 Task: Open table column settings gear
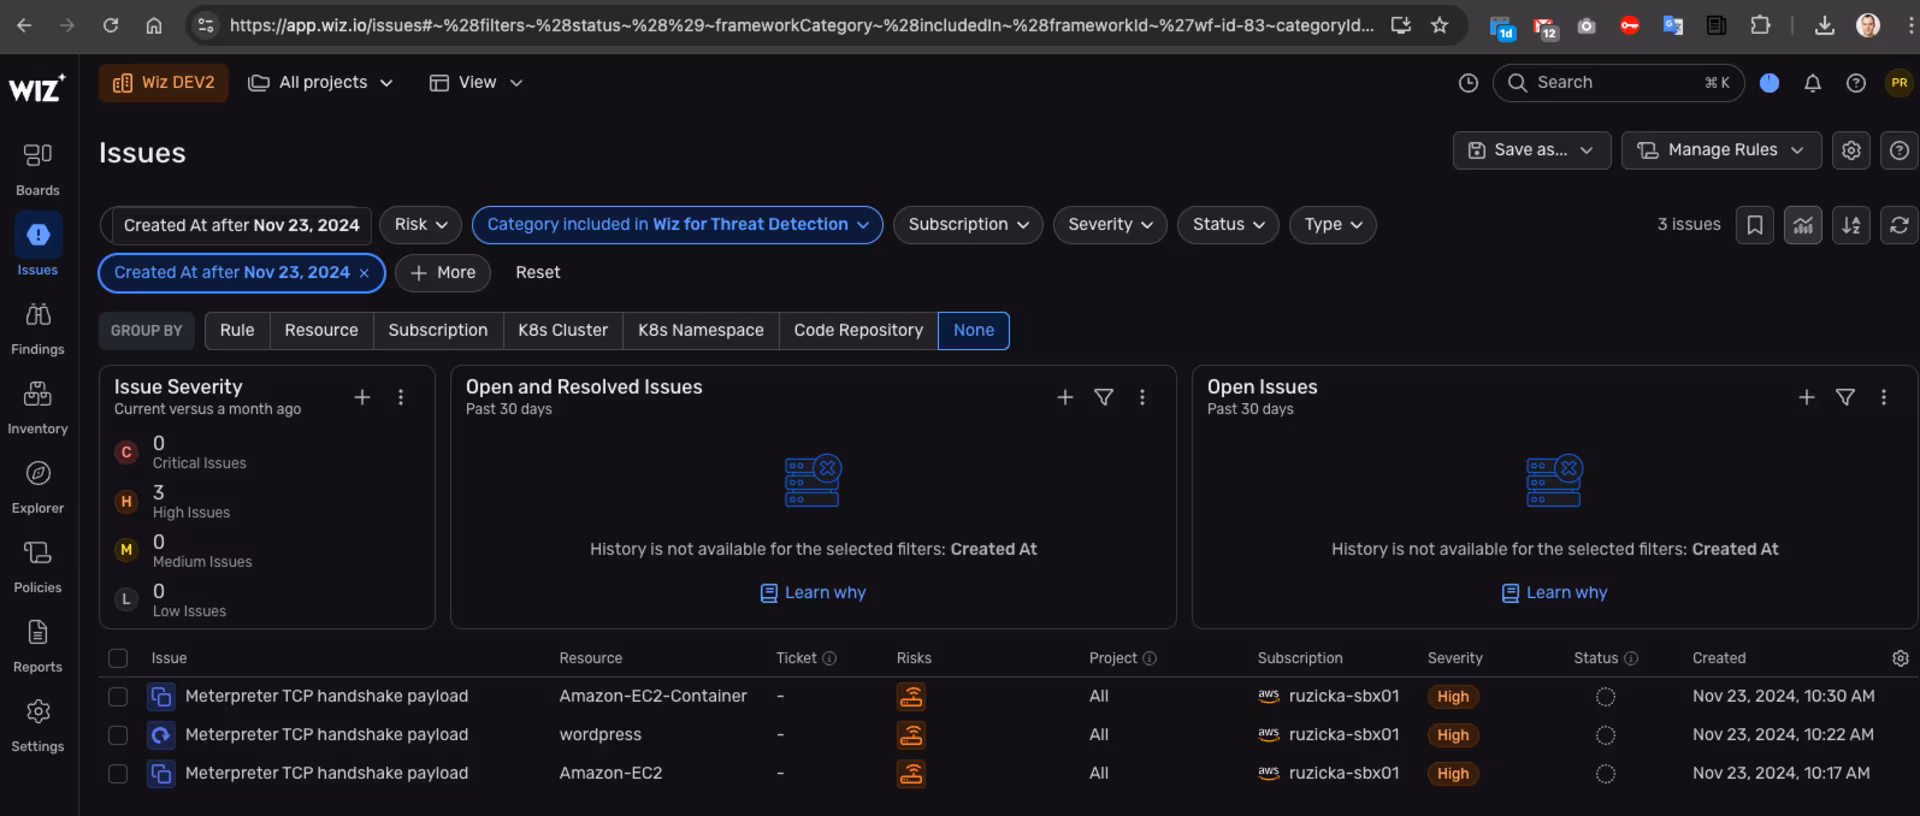(1900, 658)
